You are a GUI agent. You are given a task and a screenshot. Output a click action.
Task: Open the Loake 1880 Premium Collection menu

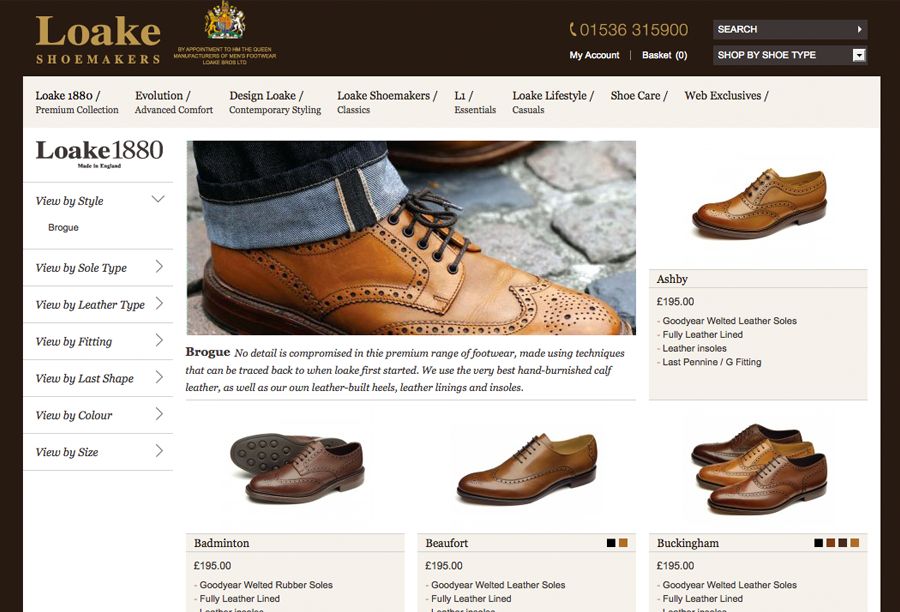(77, 102)
